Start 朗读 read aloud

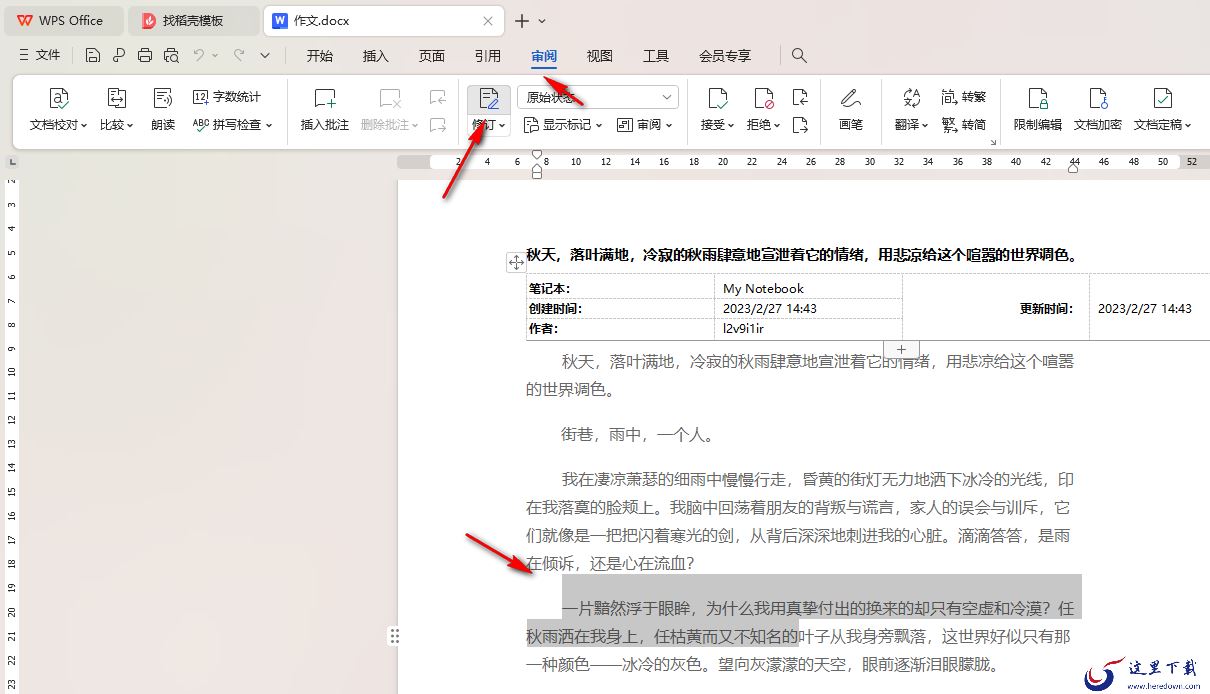(163, 109)
